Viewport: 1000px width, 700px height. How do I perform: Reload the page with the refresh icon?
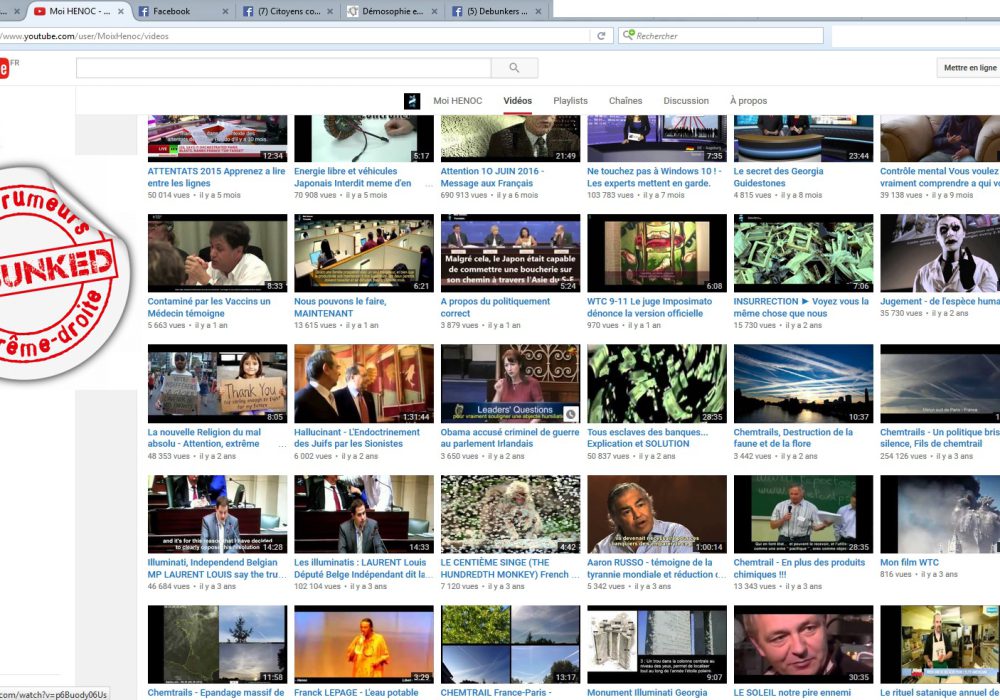(601, 36)
